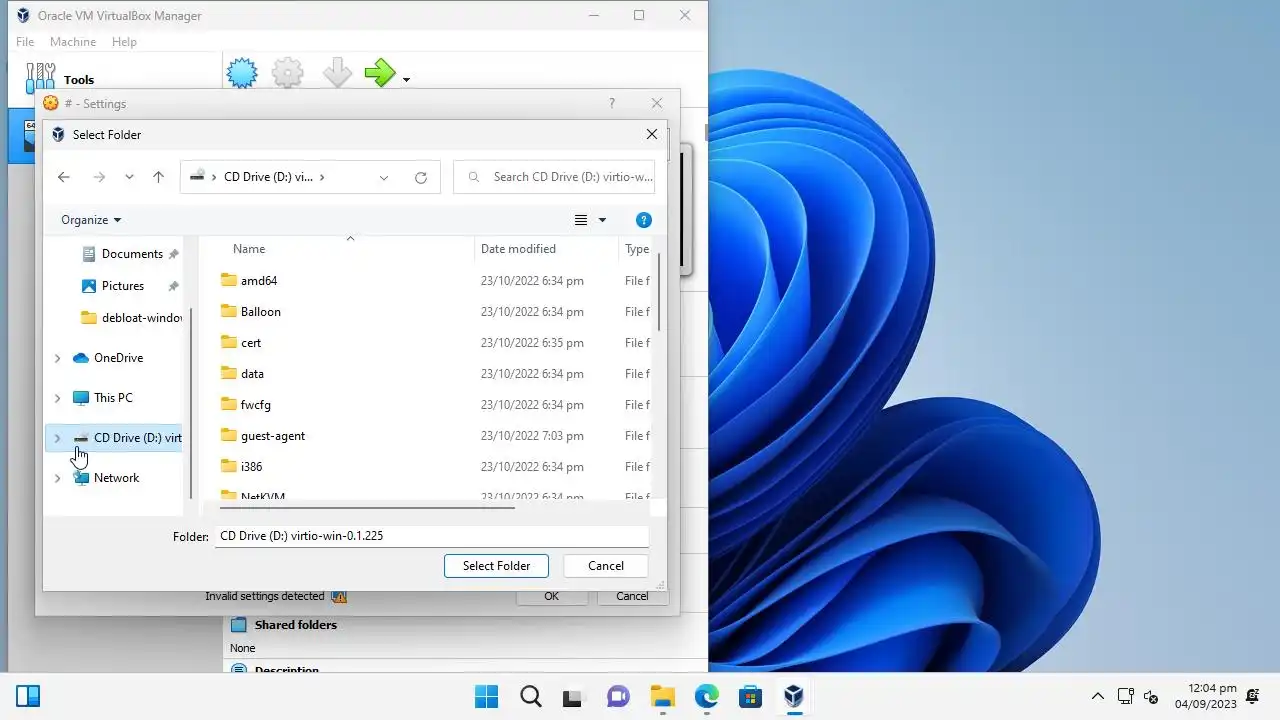Viewport: 1280px width, 720px height.
Task: Expand the Network tree node
Action: point(57,478)
